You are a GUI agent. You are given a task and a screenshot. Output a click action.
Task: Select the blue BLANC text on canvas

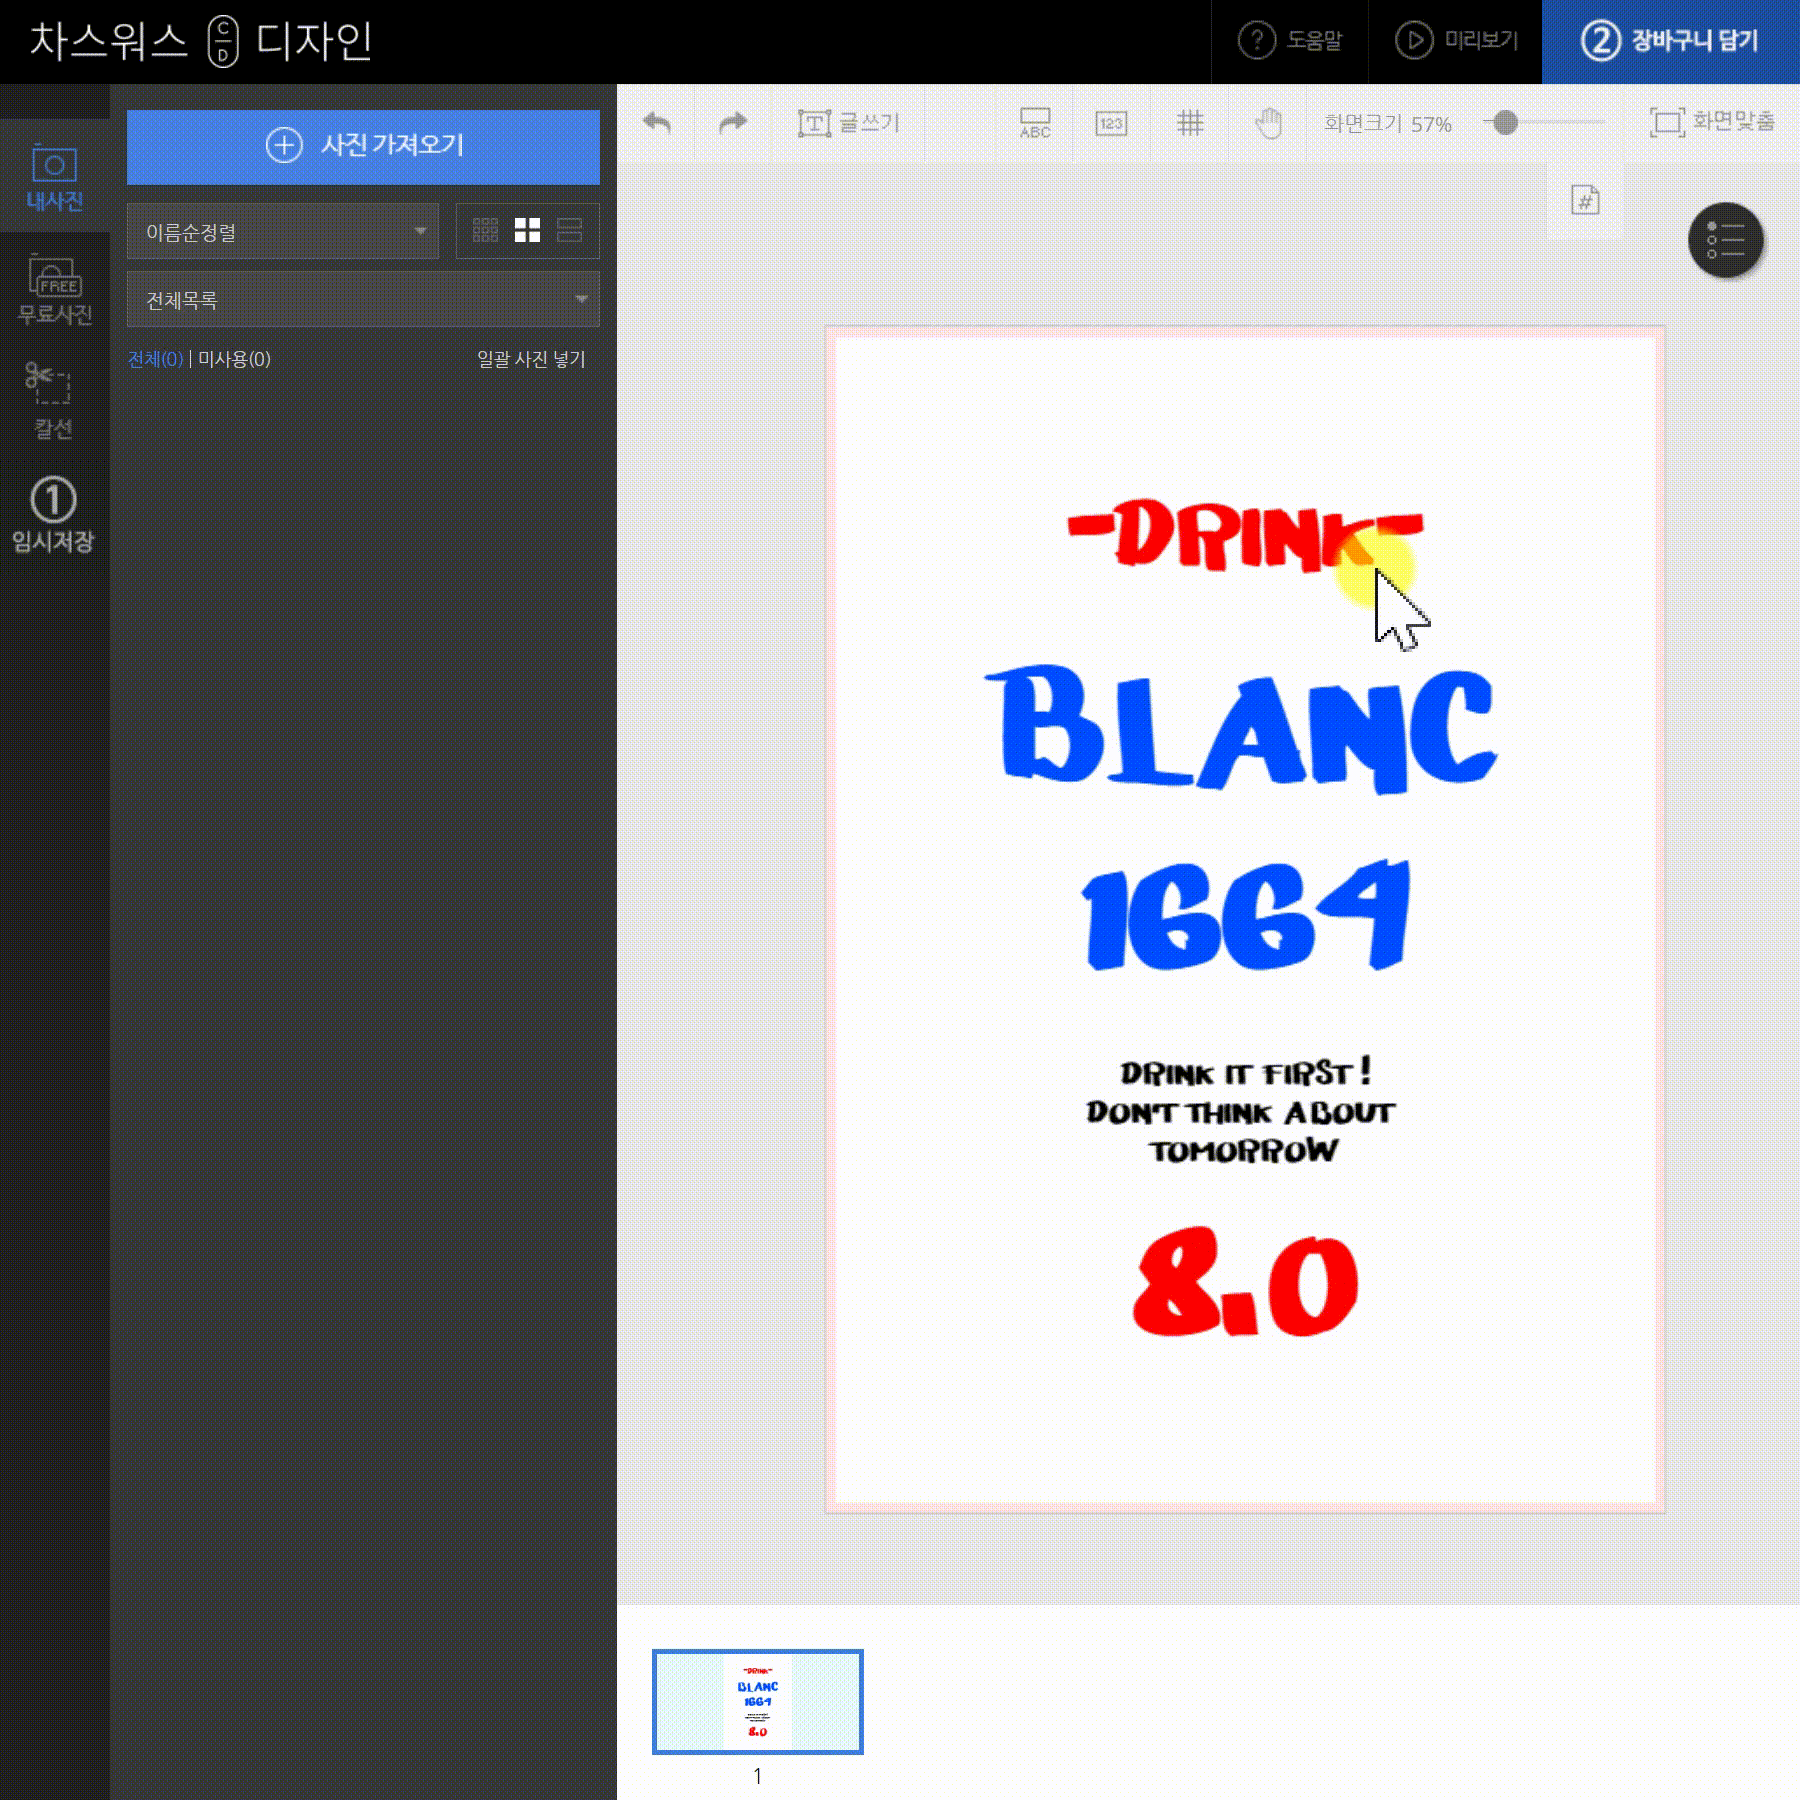point(1241,728)
